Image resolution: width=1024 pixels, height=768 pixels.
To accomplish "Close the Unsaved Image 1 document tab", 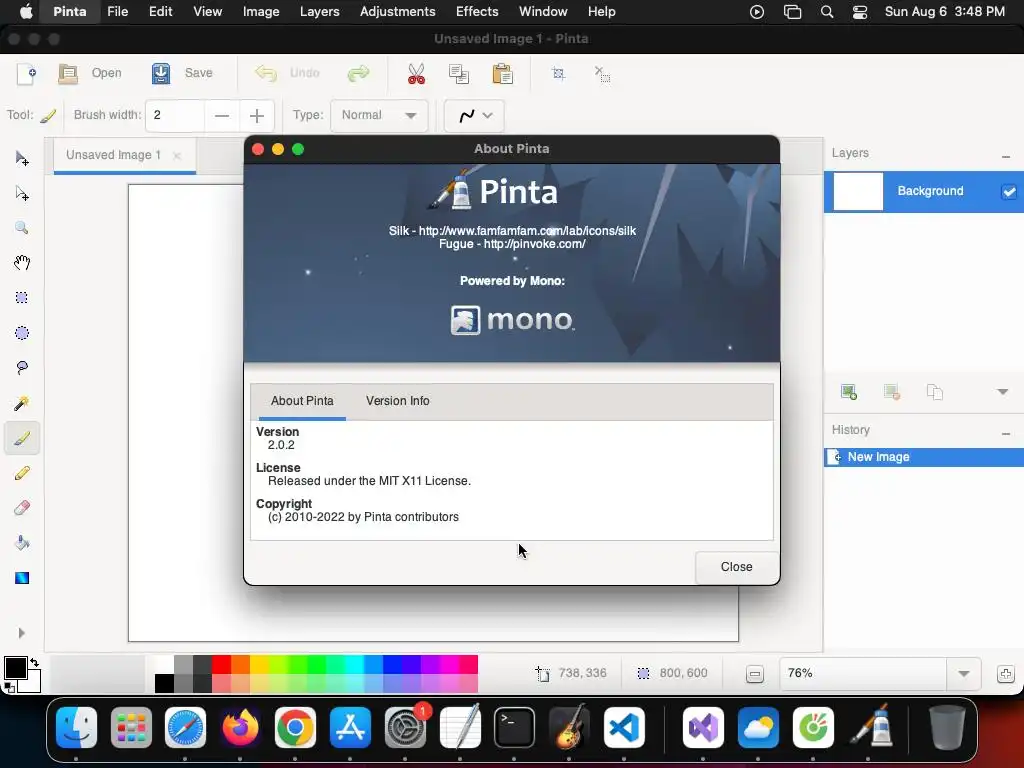I will coord(176,155).
